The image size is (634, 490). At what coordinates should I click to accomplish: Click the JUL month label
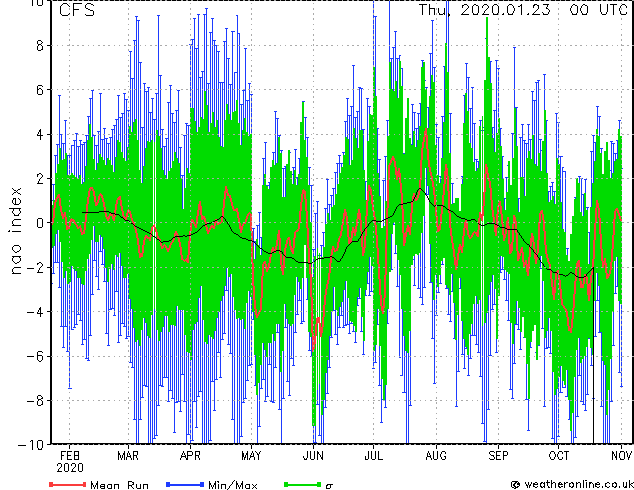373,456
